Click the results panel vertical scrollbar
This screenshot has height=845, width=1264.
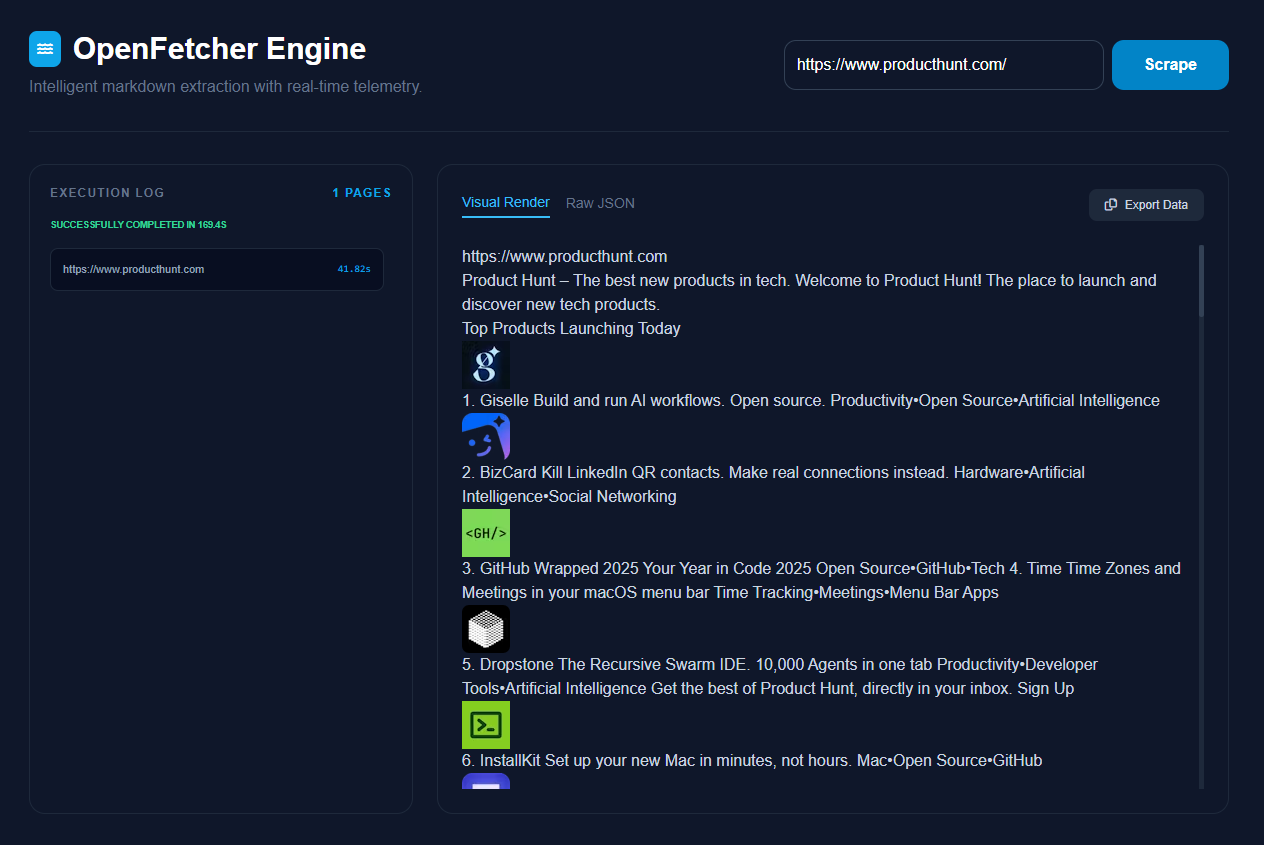1201,281
